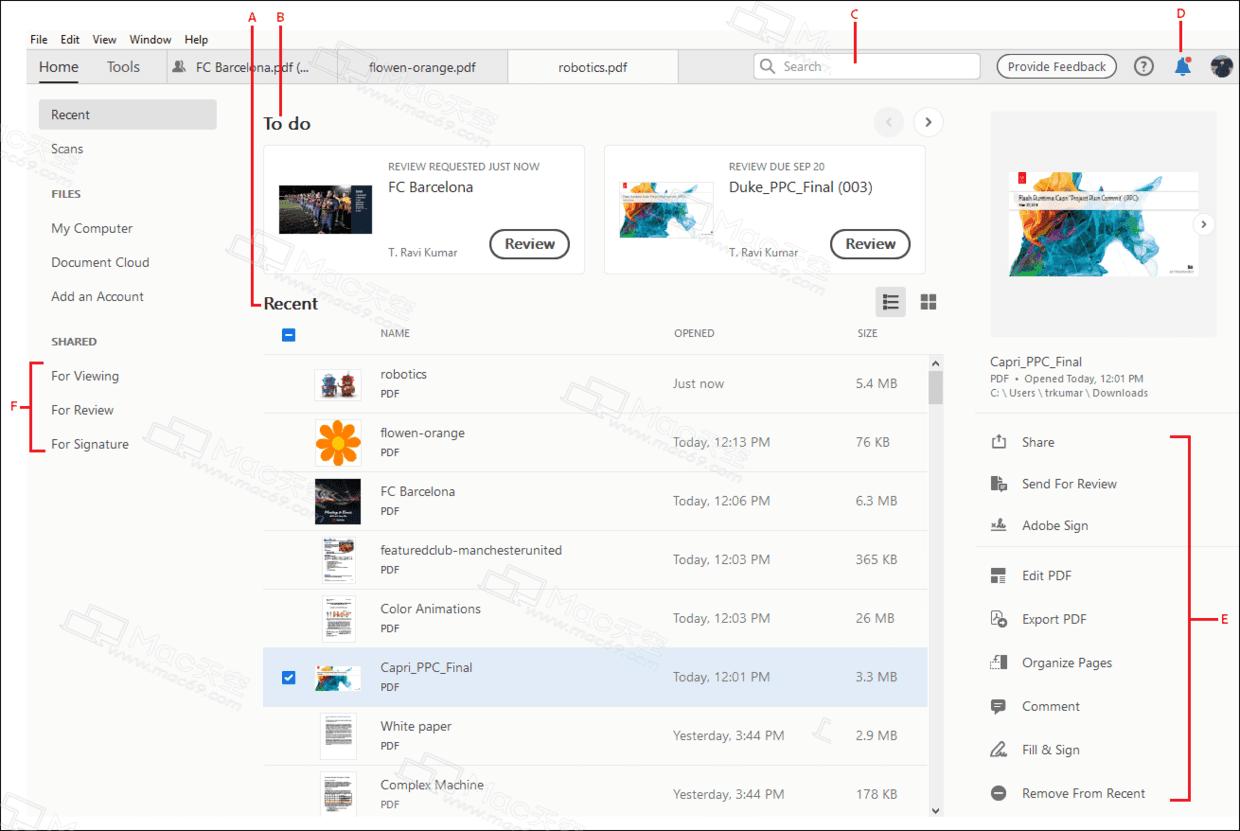This screenshot has height=831, width=1240.
Task: Open the Edit PDF tool
Action: (997, 575)
